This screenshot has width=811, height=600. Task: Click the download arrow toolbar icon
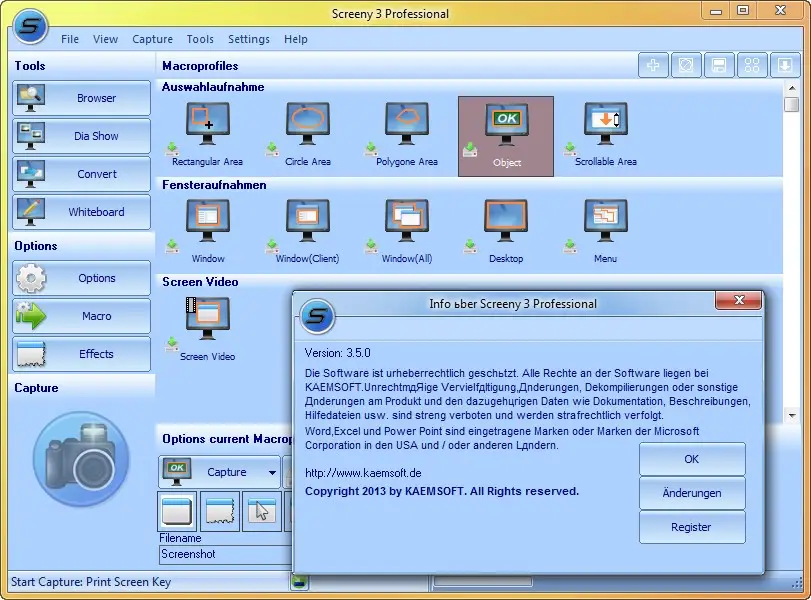[x=785, y=65]
